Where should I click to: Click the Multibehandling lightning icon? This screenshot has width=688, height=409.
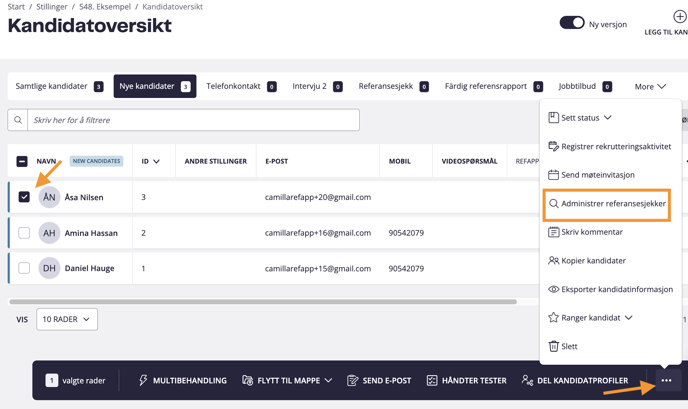coord(143,381)
